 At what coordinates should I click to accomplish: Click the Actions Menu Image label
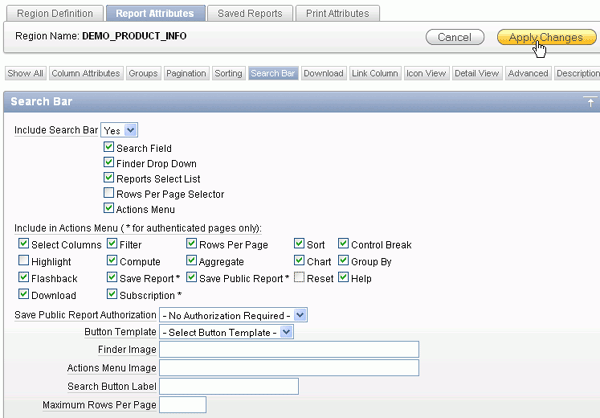[112, 368]
